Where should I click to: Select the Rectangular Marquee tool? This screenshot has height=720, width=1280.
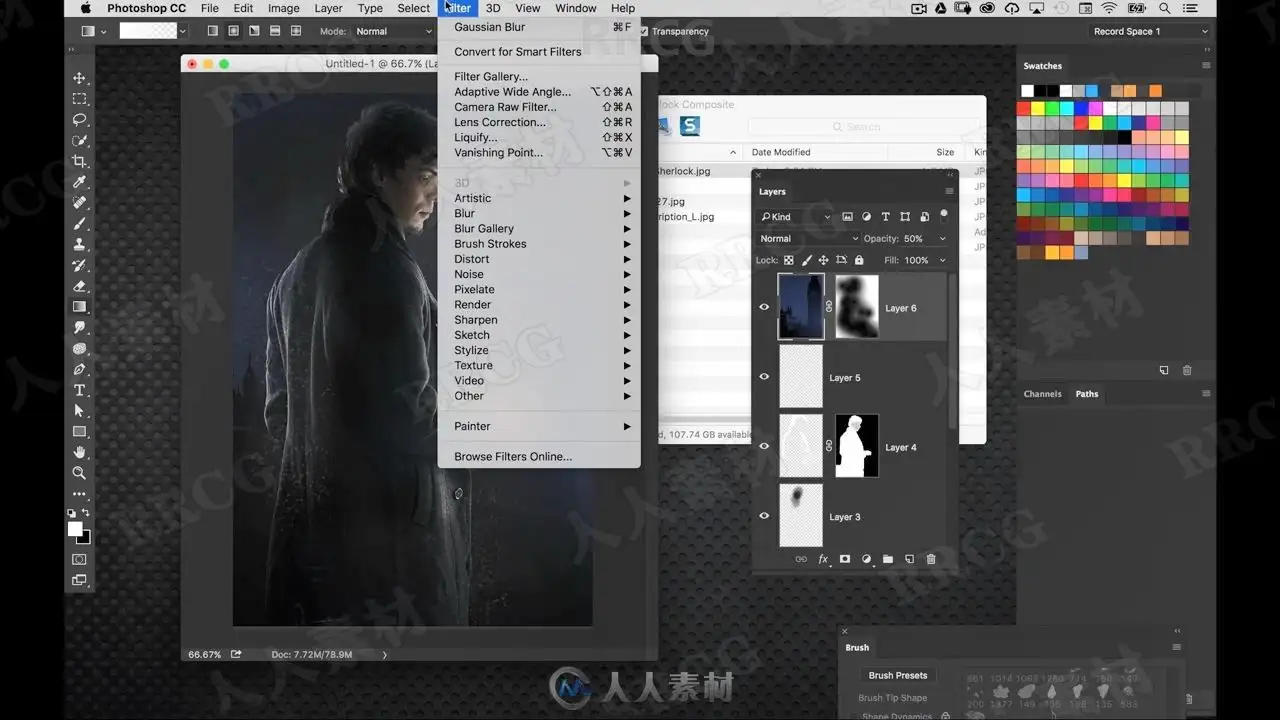coord(79,99)
